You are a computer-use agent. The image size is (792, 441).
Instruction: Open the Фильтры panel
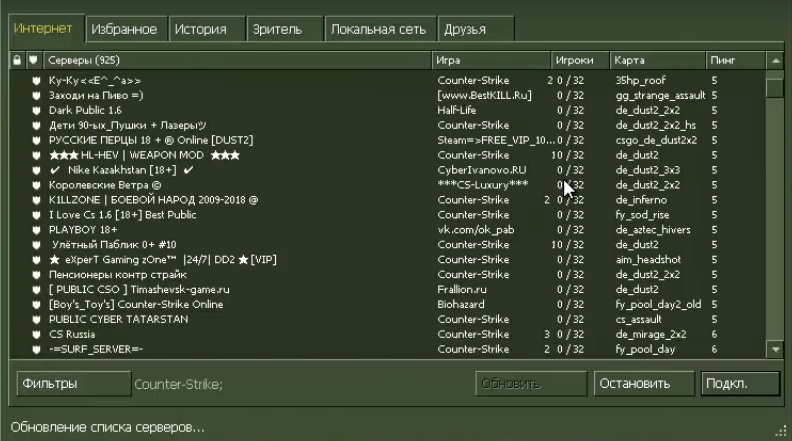pos(74,384)
